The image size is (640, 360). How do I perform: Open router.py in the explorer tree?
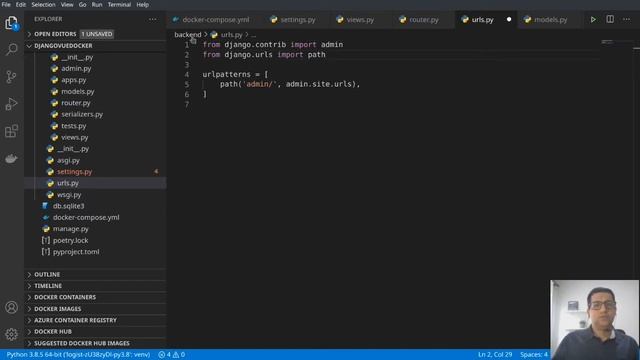click(76, 103)
